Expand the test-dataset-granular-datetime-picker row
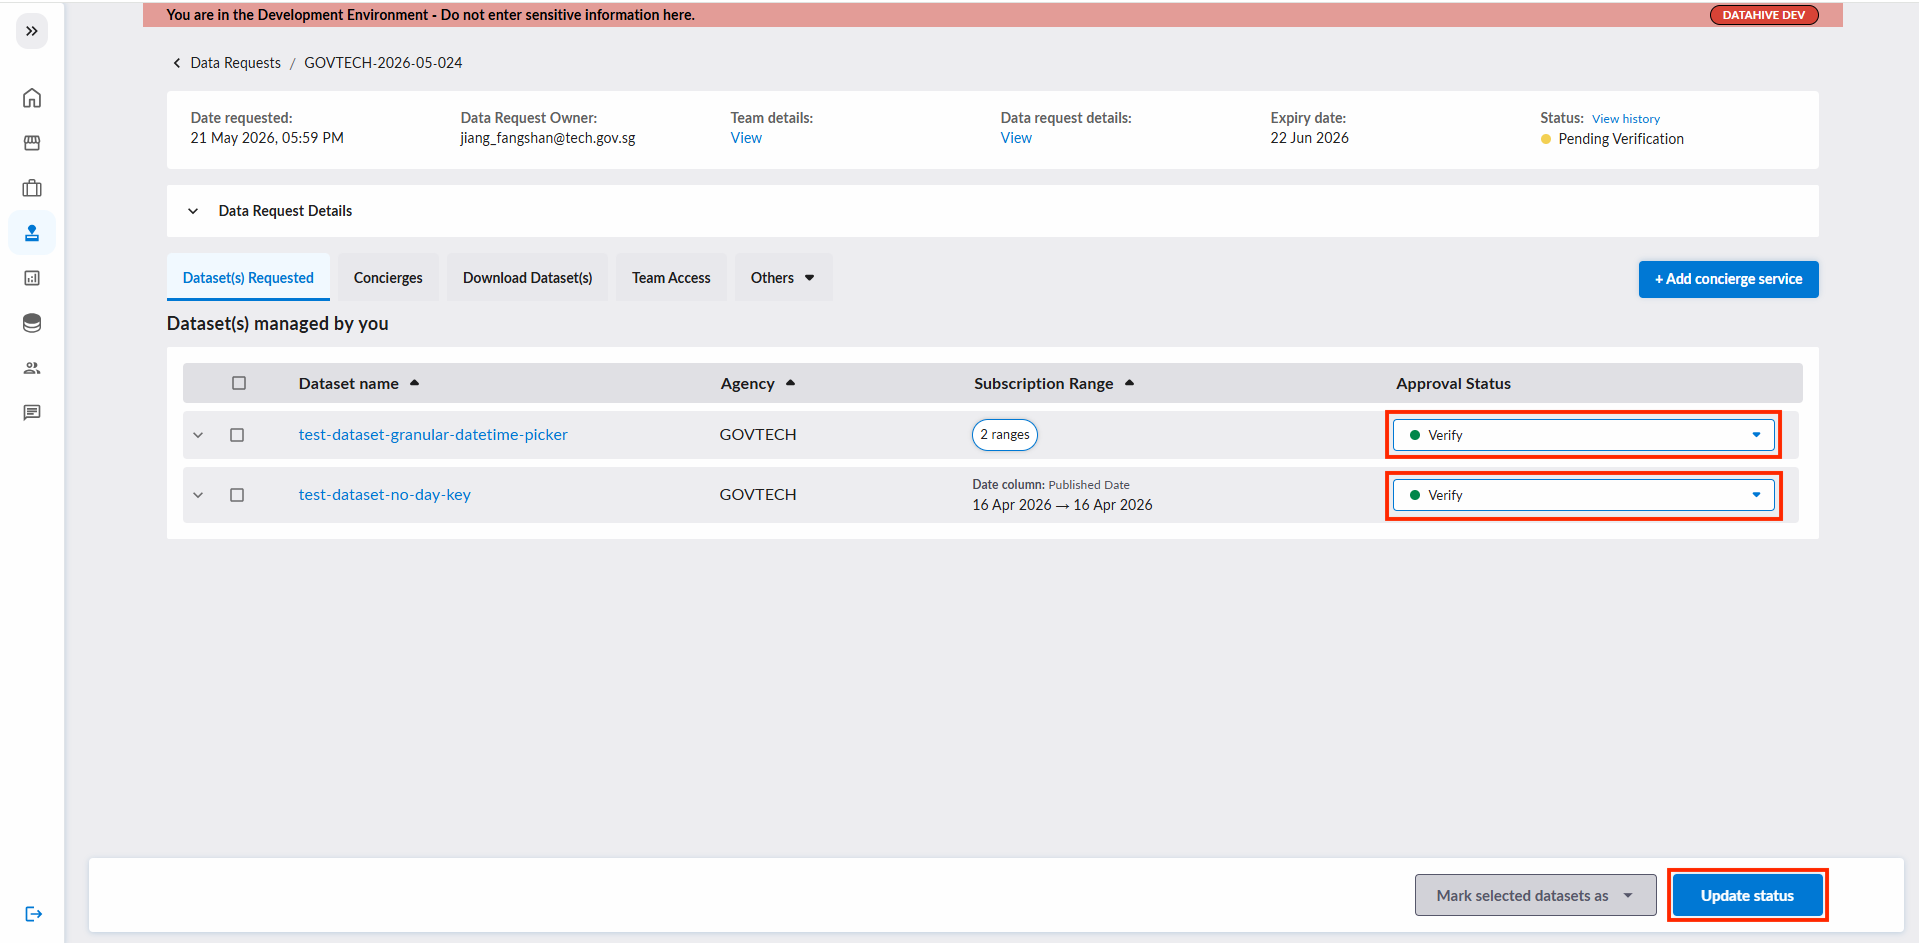The height and width of the screenshot is (943, 1919). [198, 435]
